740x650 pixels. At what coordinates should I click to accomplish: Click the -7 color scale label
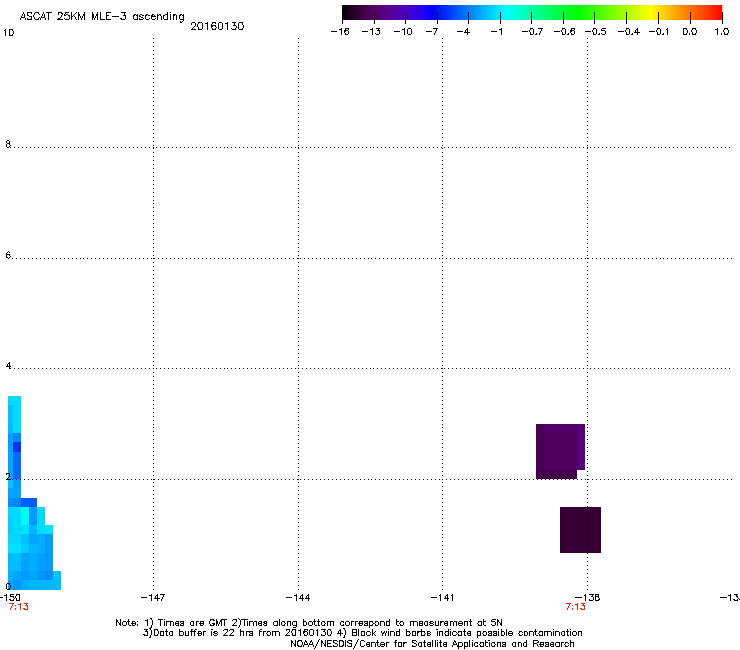pos(432,32)
